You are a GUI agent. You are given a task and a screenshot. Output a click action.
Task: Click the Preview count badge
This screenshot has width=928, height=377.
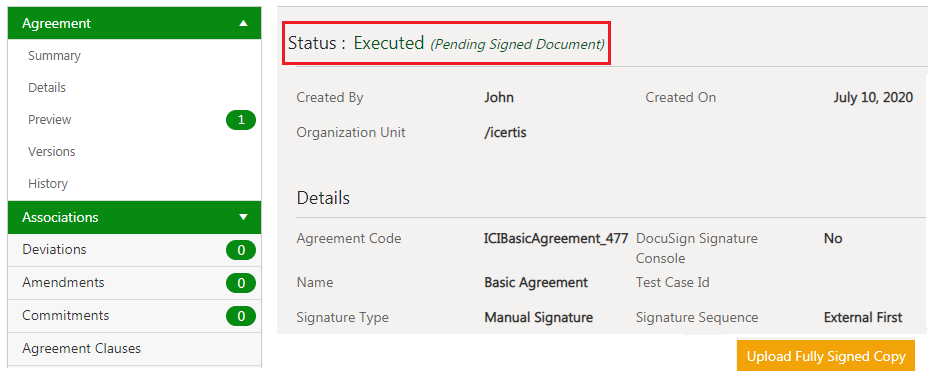(241, 120)
